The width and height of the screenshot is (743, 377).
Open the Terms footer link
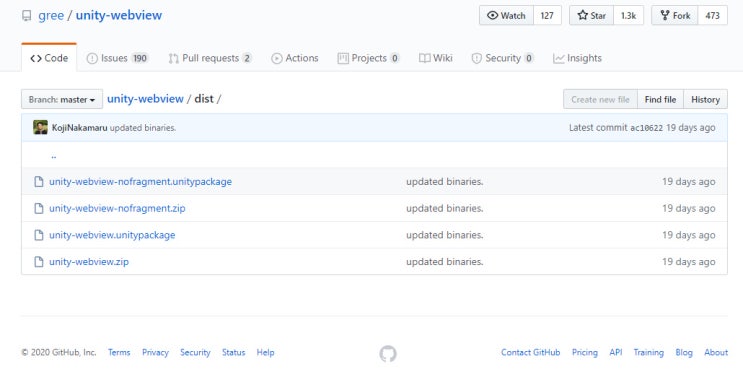click(x=119, y=352)
